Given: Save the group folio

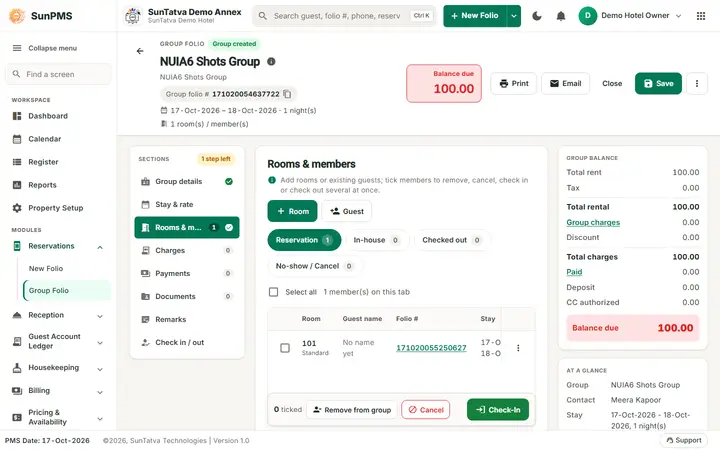Looking at the screenshot, I should (658, 84).
